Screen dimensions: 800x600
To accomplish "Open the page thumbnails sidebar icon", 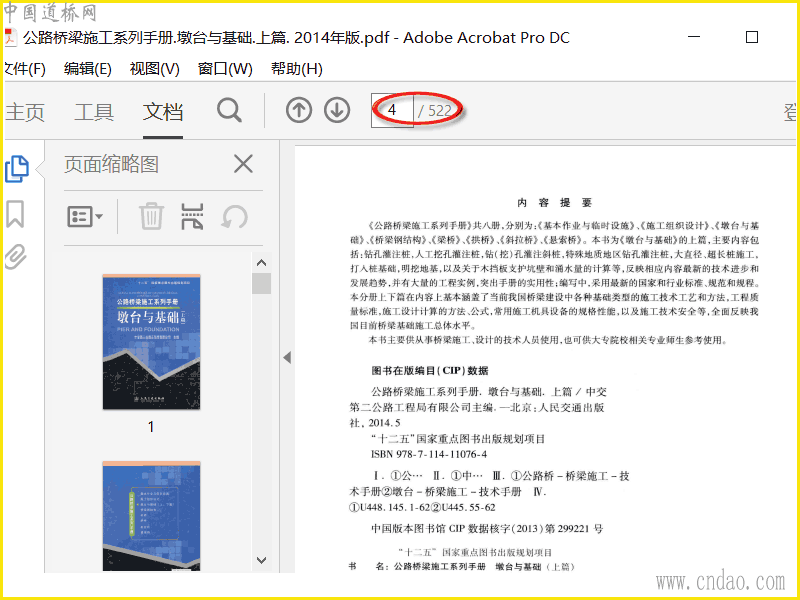I will [x=17, y=169].
